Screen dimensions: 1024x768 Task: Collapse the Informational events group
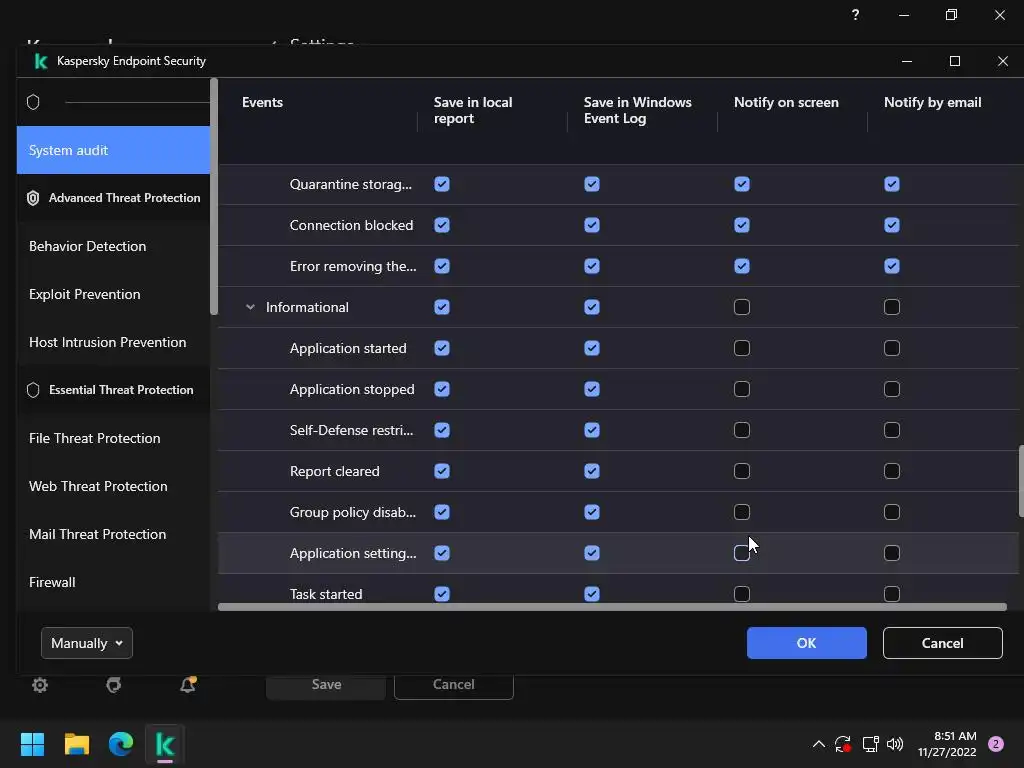[x=250, y=307]
